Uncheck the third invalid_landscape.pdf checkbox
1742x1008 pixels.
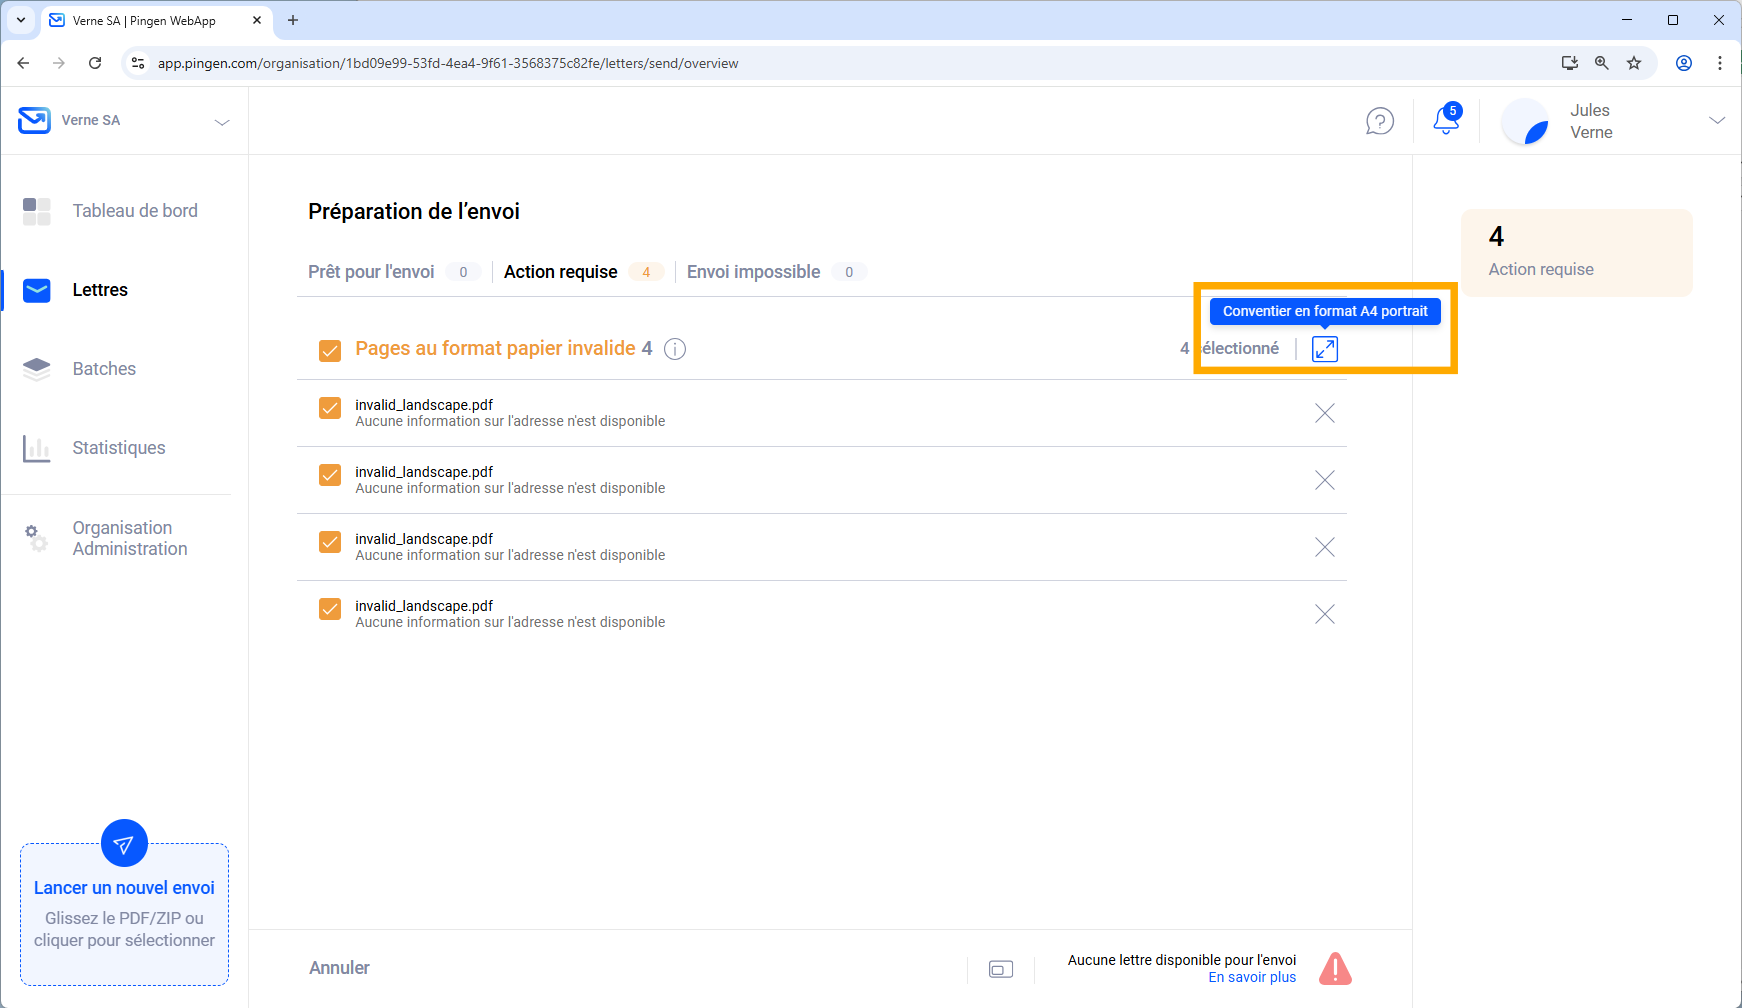(330, 542)
